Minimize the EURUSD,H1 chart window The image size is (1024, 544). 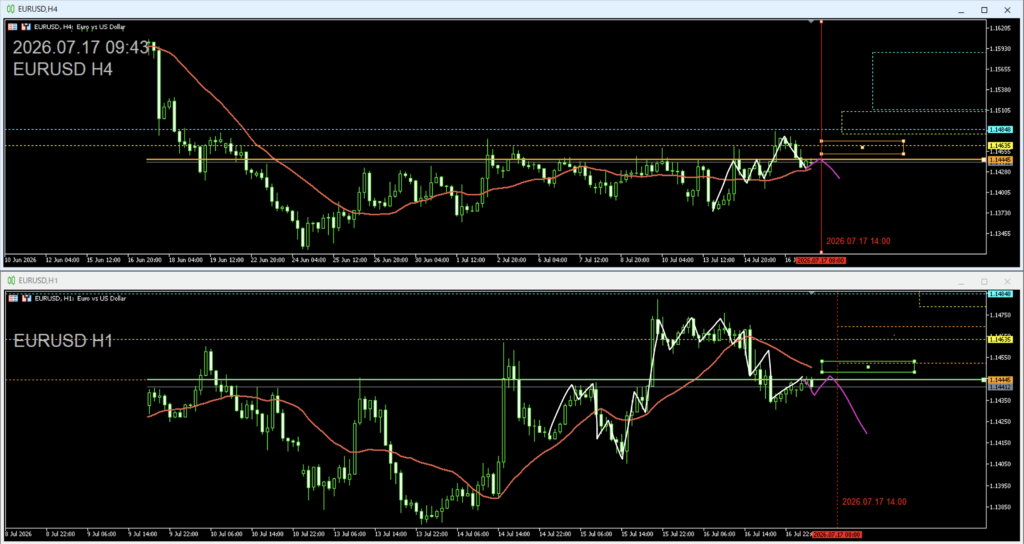pyautogui.click(x=963, y=281)
